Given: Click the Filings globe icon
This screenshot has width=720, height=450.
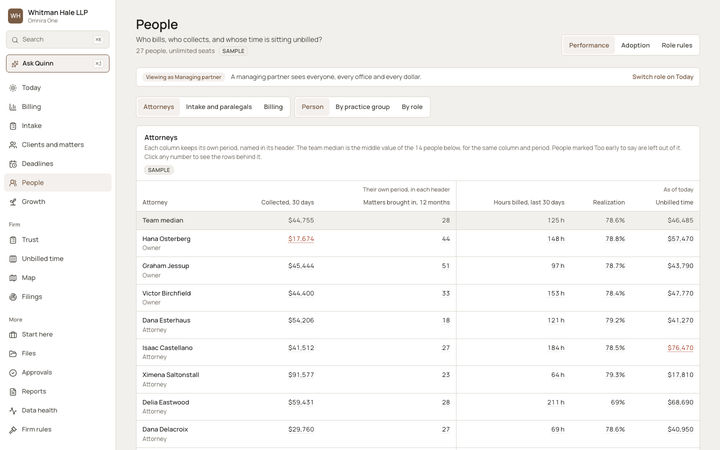Looking at the screenshot, I should (13, 297).
